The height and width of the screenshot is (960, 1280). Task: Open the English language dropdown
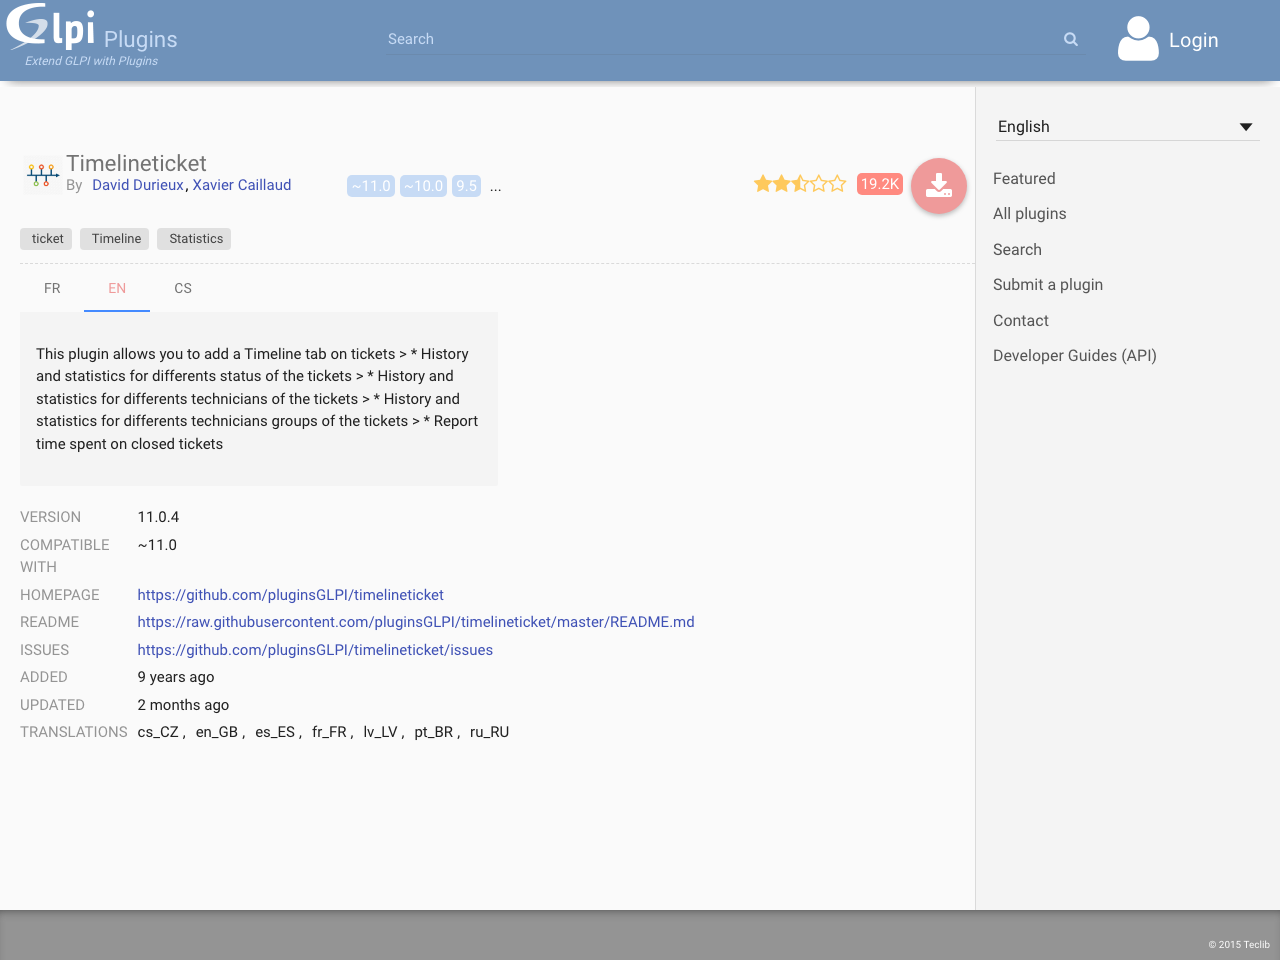point(1127,126)
